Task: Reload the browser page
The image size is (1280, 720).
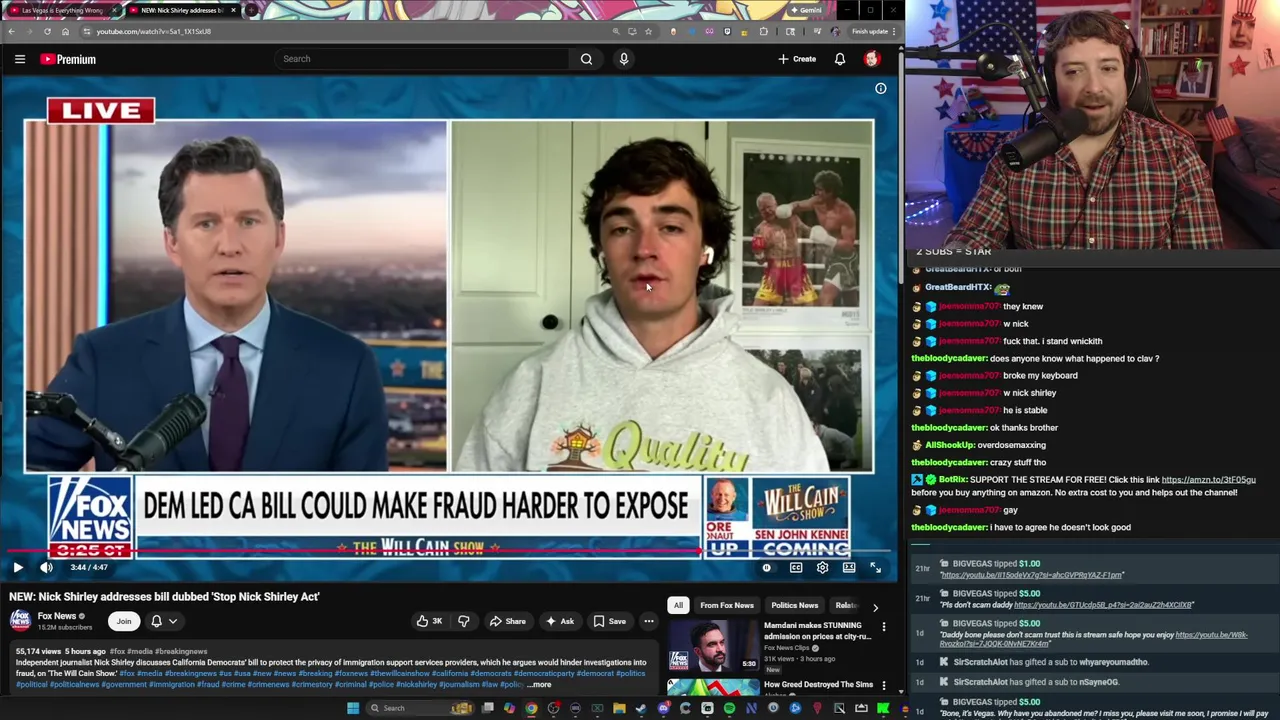Action: [x=47, y=31]
